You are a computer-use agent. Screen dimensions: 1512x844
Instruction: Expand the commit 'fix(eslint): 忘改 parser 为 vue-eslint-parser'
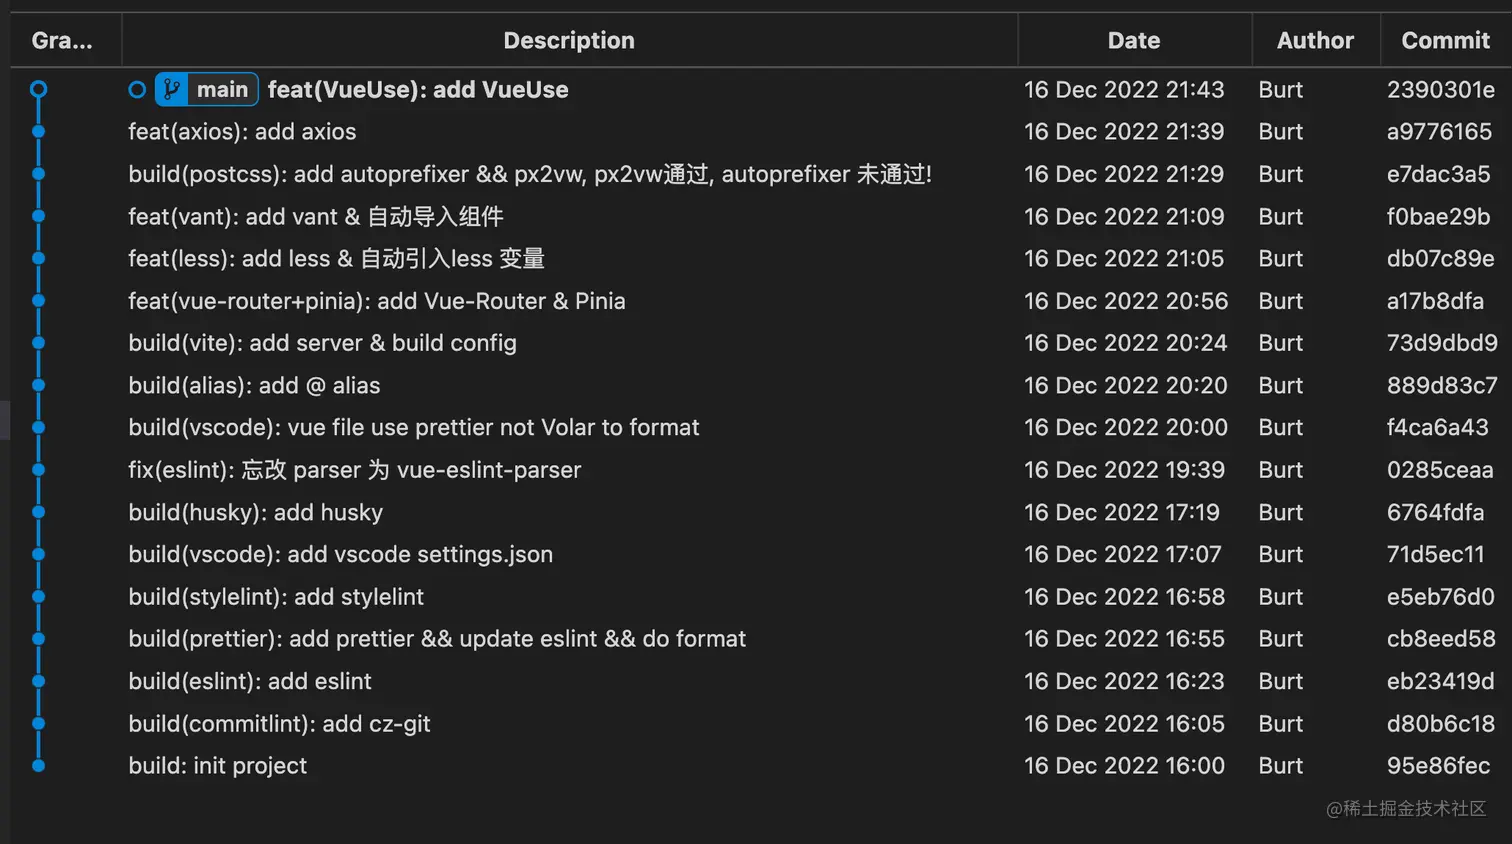point(354,469)
